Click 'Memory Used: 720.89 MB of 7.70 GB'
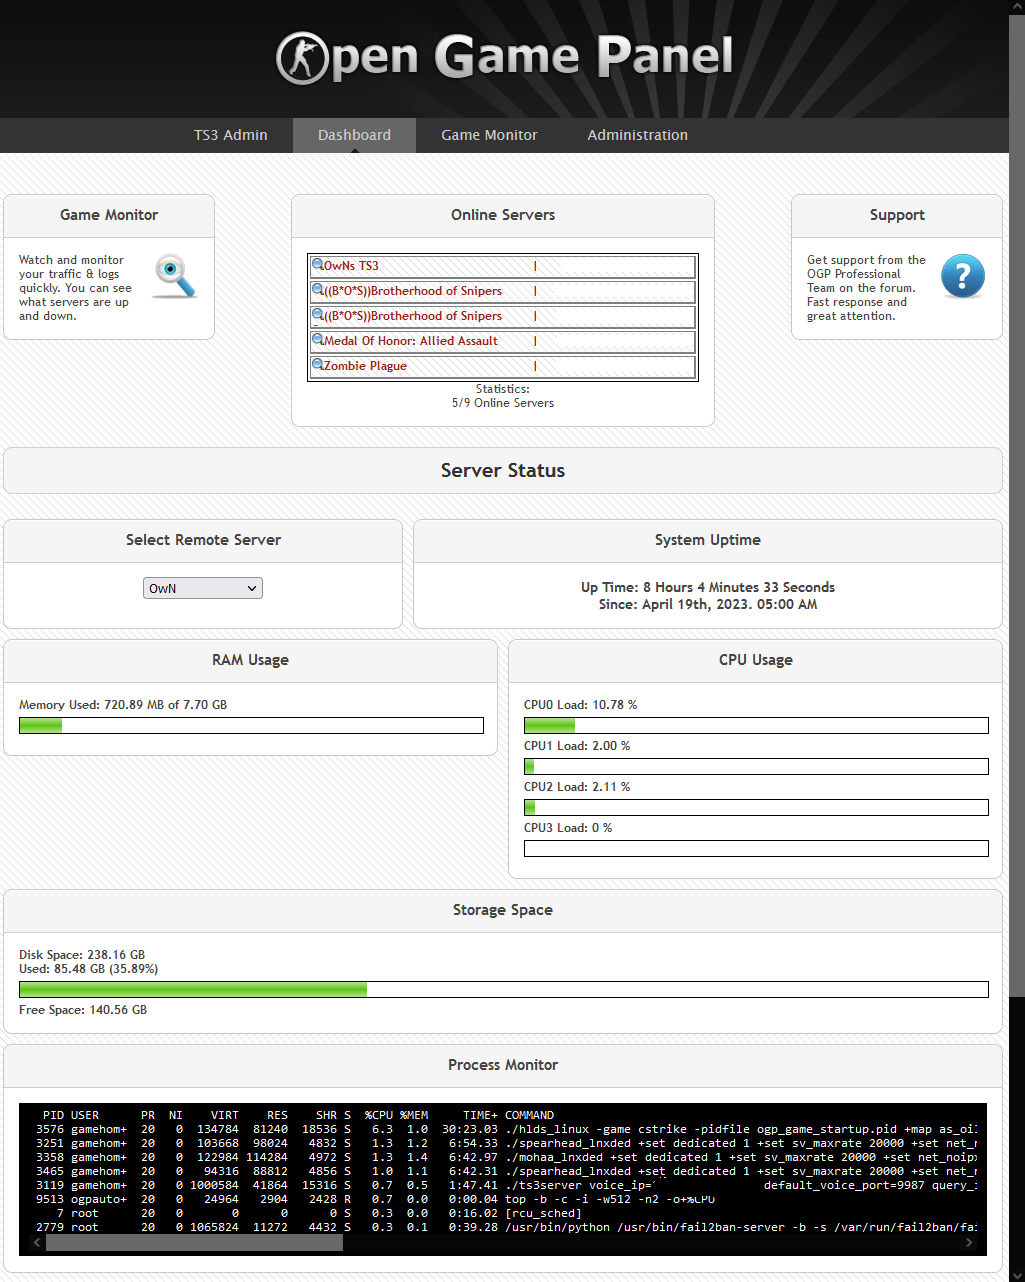Viewport: 1025px width, 1282px height. click(123, 705)
